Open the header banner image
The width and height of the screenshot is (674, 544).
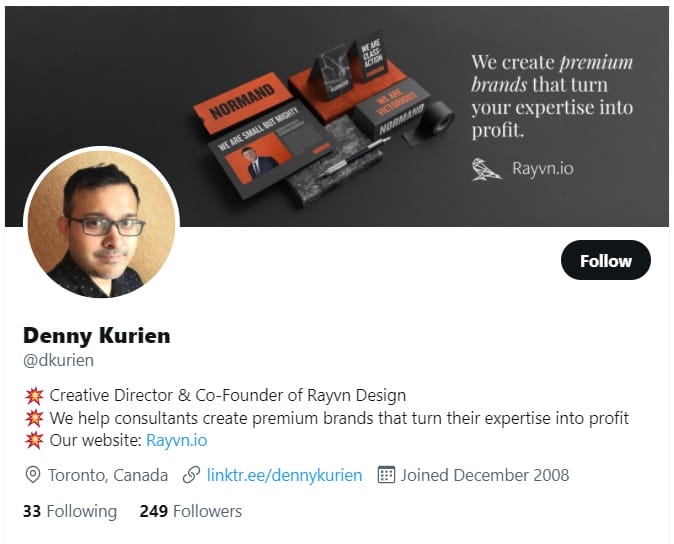[x=337, y=116]
